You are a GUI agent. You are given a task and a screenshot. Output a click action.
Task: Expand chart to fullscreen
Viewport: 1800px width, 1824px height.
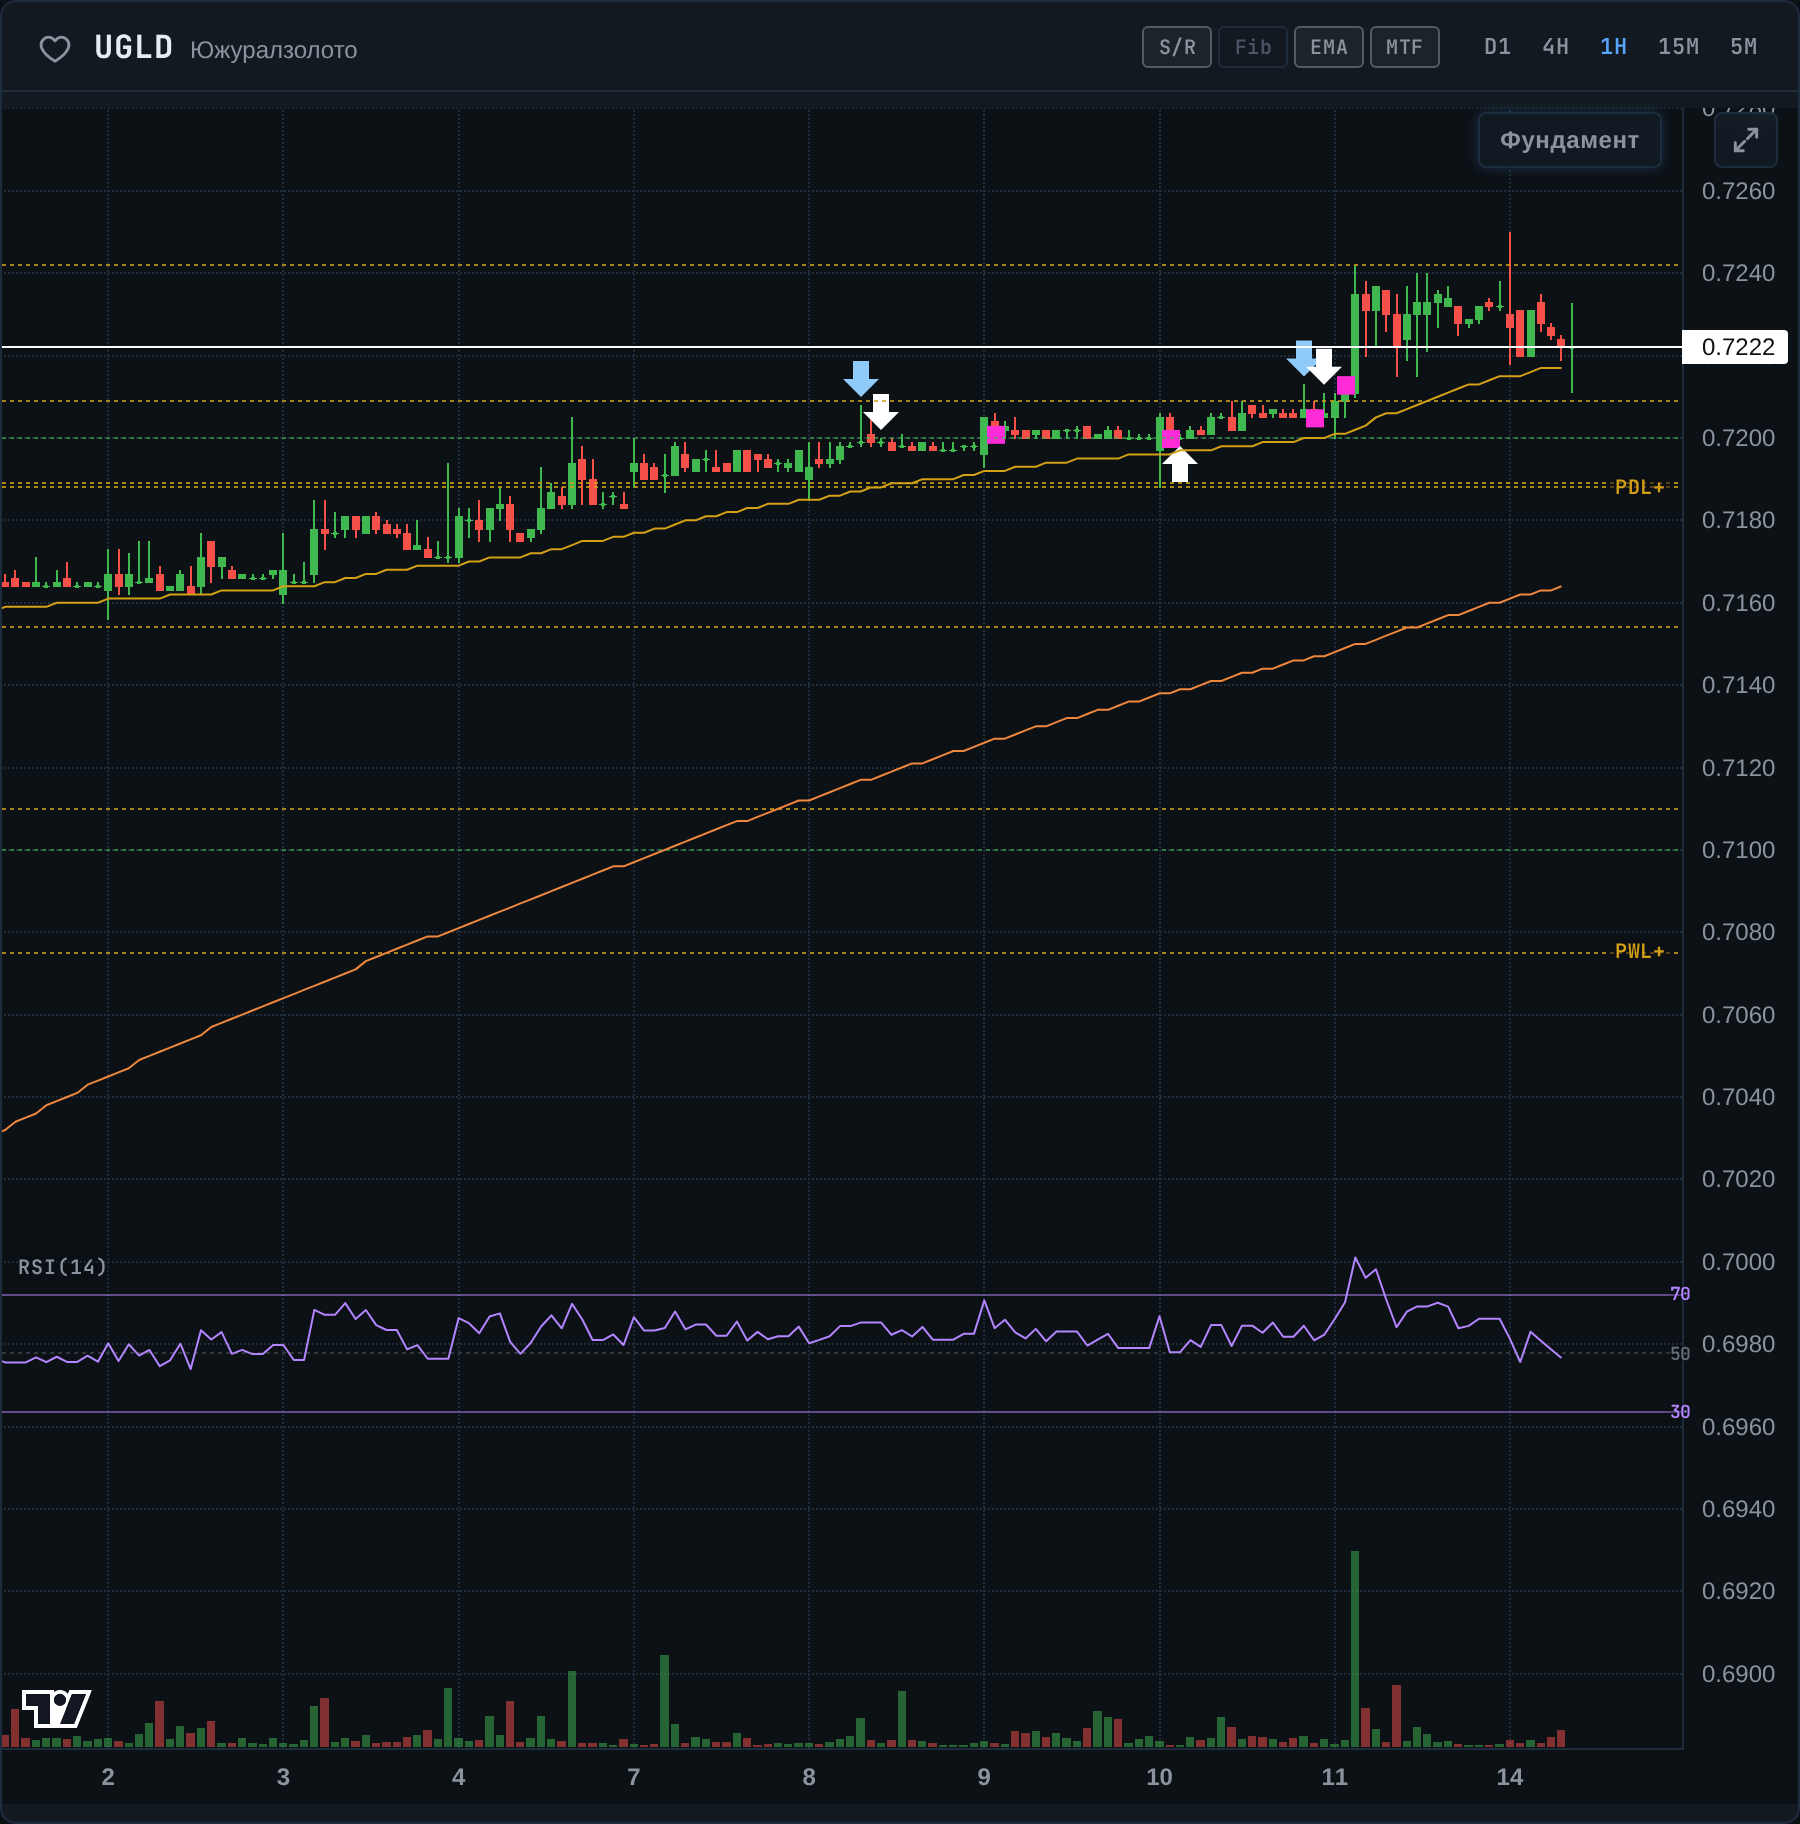click(x=1746, y=140)
